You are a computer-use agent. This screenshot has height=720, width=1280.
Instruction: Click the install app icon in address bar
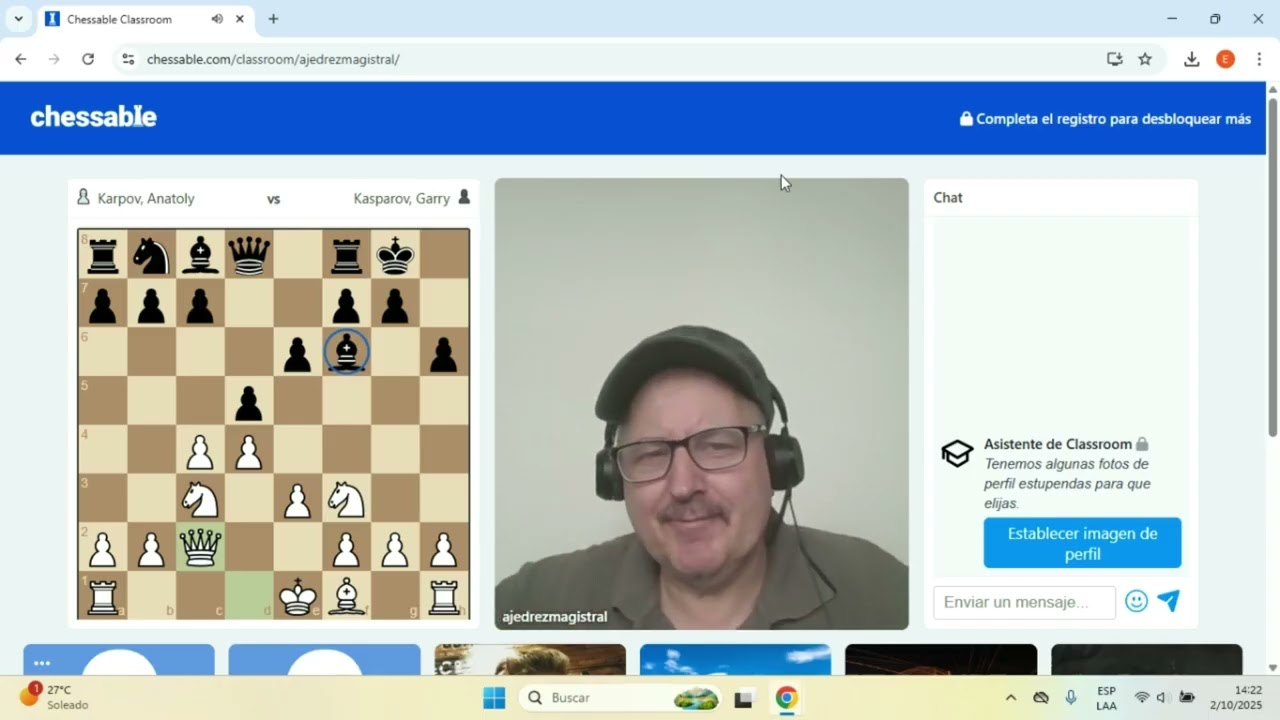click(x=1115, y=59)
